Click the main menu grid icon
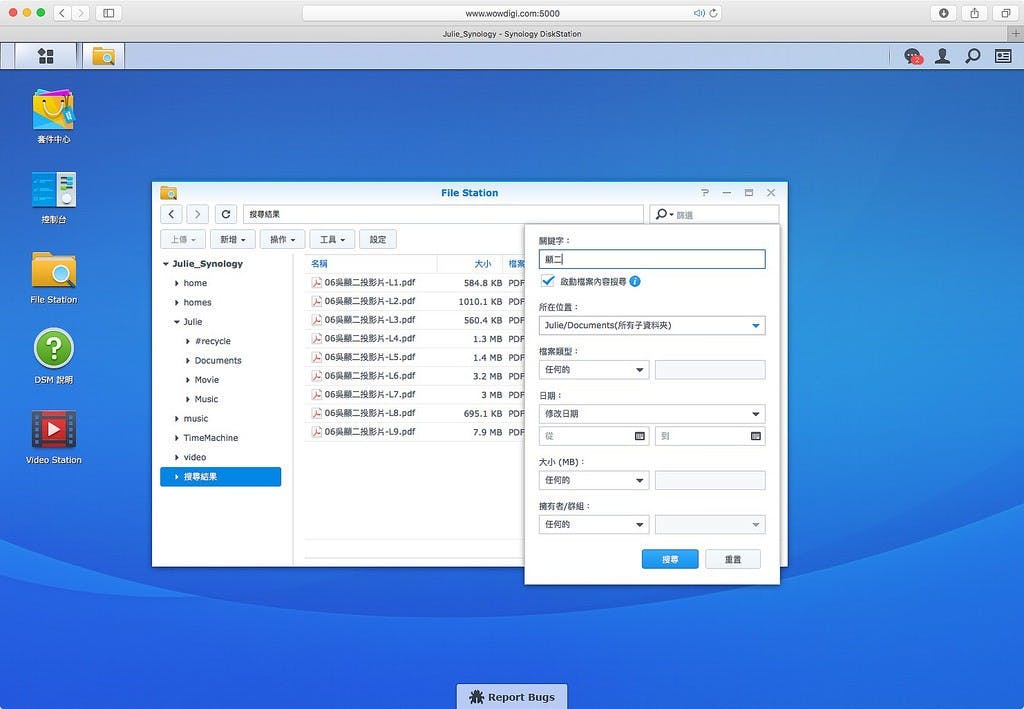The width and height of the screenshot is (1024, 709). 45,56
